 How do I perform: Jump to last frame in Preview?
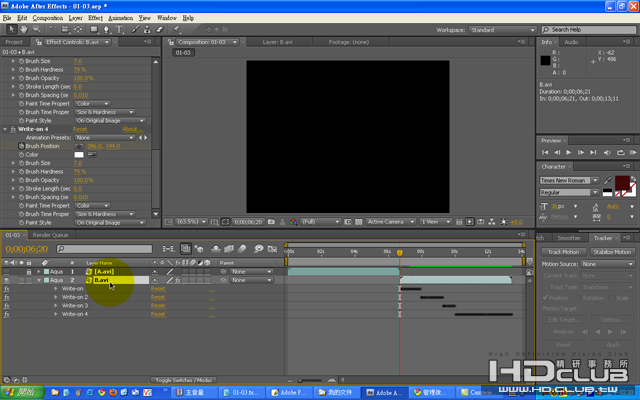tap(593, 152)
